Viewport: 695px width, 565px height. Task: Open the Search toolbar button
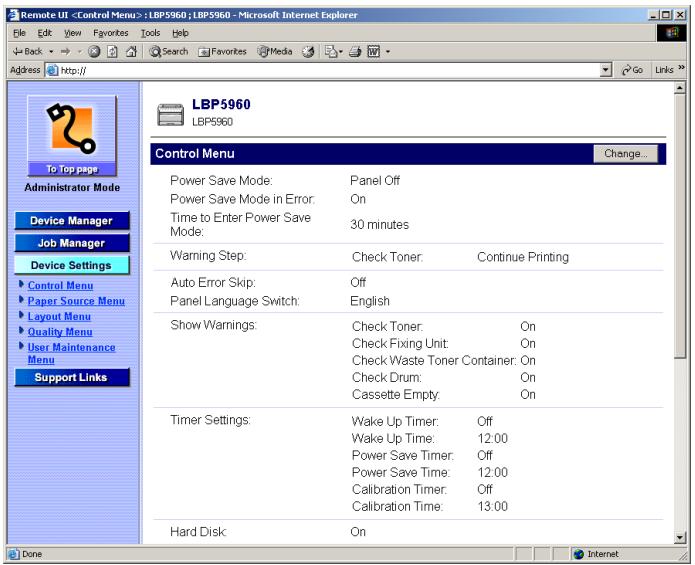tap(168, 51)
